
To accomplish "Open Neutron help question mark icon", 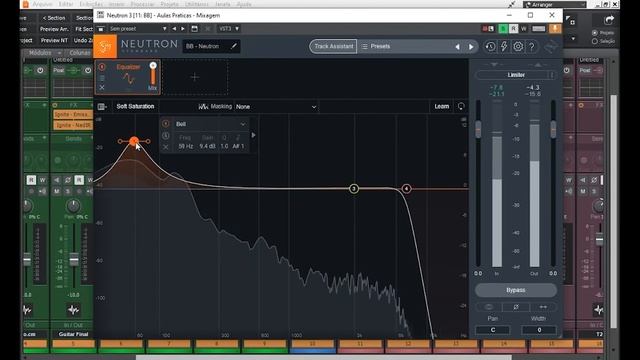I will (x=532, y=47).
